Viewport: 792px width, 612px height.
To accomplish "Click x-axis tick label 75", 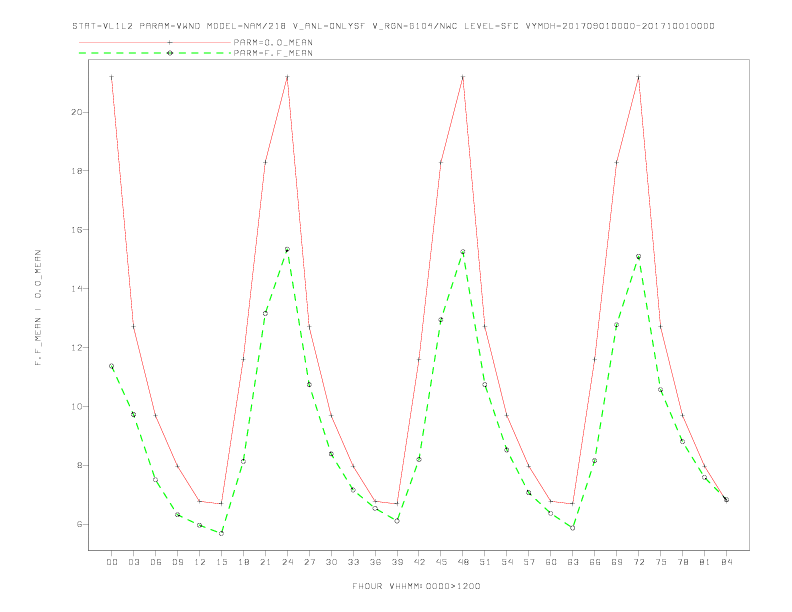I will [x=661, y=562].
